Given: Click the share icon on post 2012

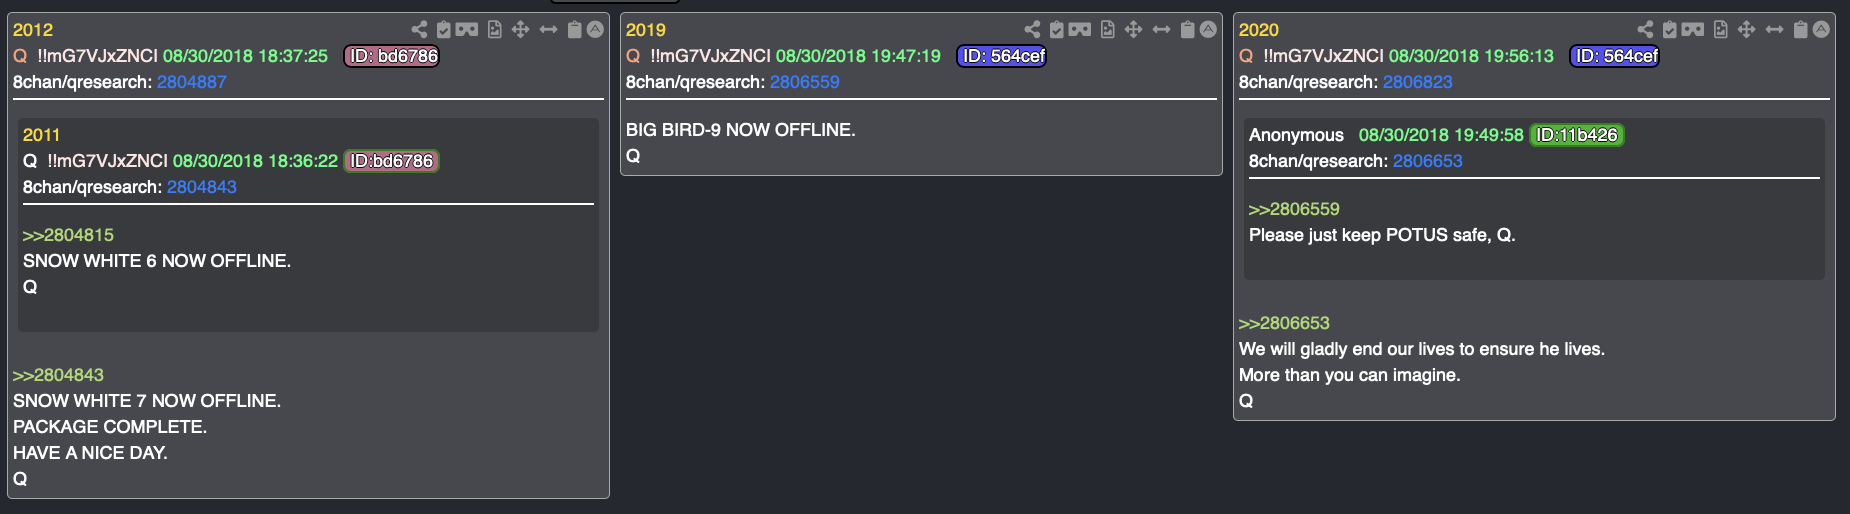Looking at the screenshot, I should tap(419, 29).
